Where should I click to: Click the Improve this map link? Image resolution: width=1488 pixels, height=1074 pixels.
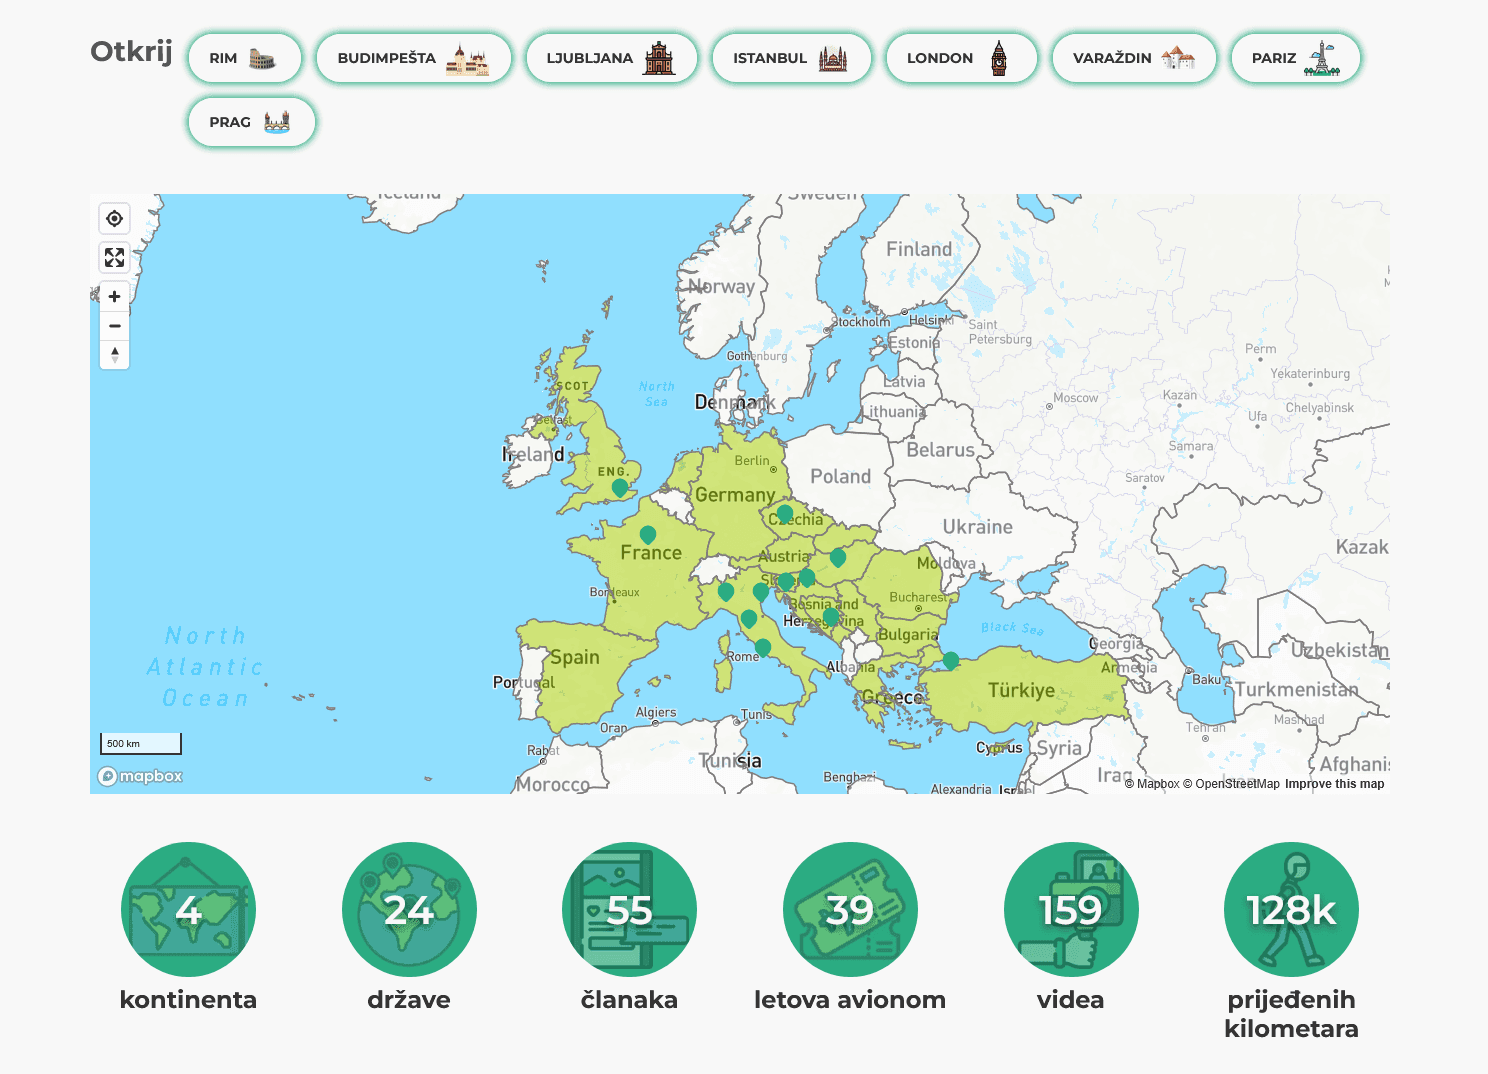(1334, 784)
